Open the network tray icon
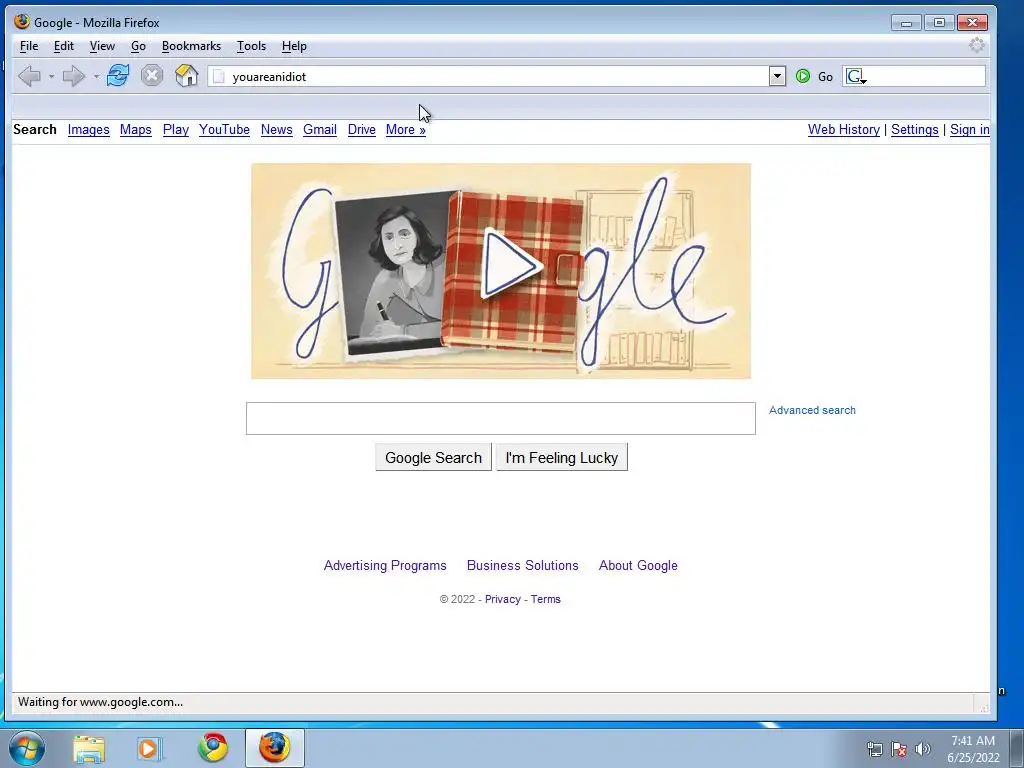The width and height of the screenshot is (1024, 768). click(x=874, y=749)
